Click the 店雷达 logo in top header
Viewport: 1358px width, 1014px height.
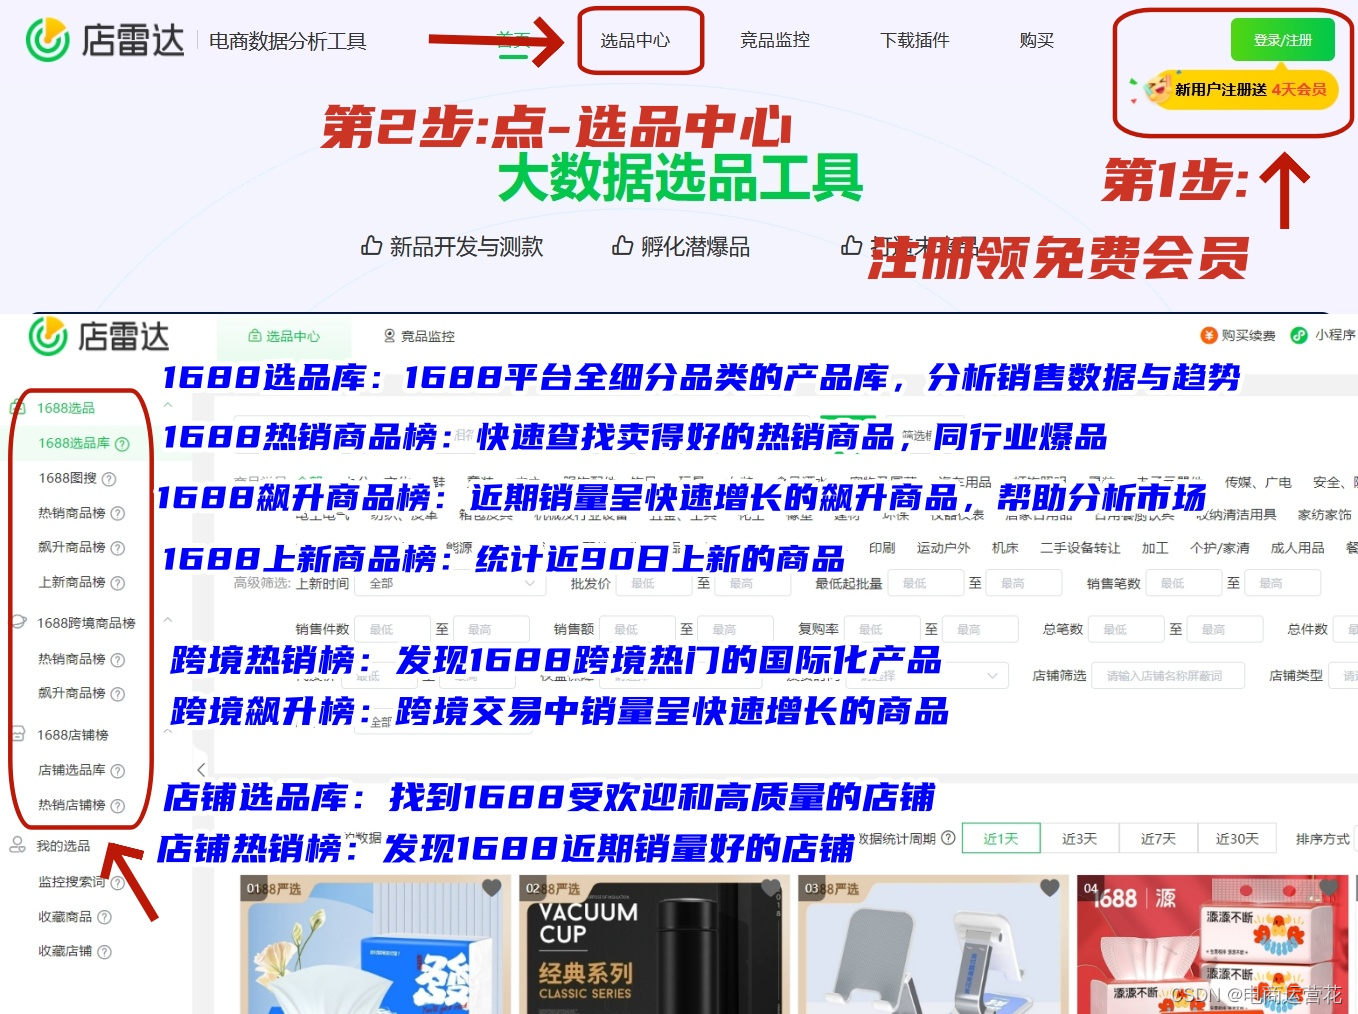point(105,40)
